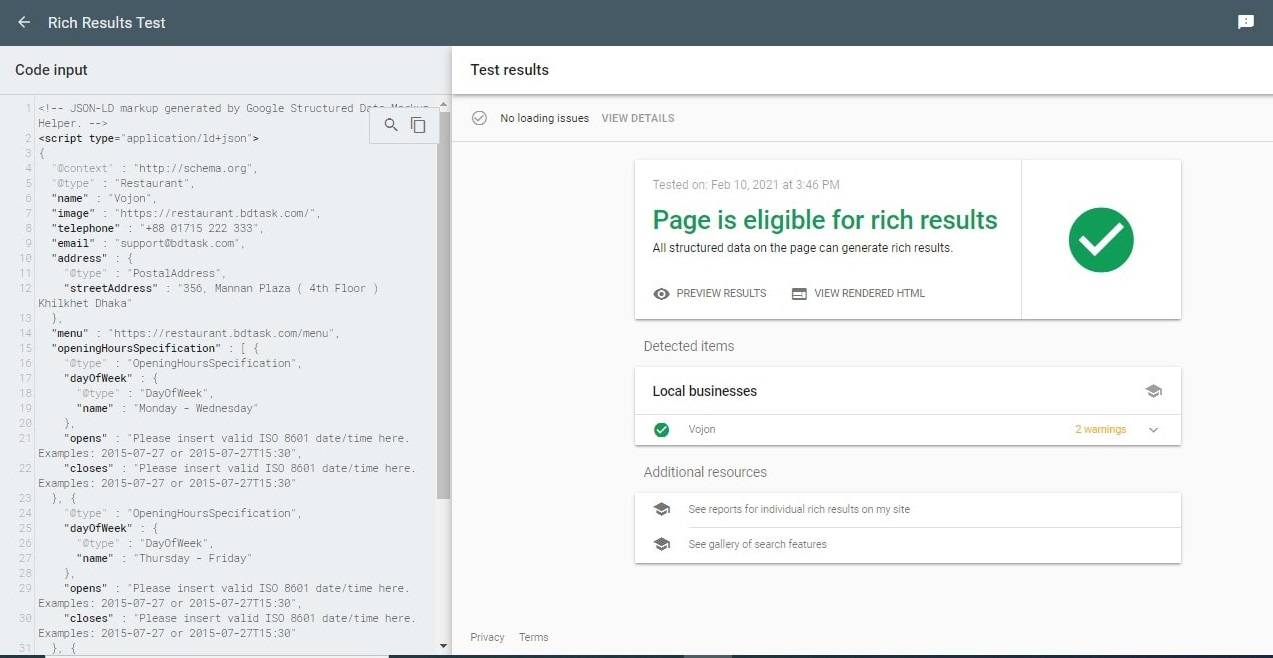Viewport: 1273px width, 658px height.
Task: Click the back arrow beside Rich Results Test
Action: [x=23, y=22]
